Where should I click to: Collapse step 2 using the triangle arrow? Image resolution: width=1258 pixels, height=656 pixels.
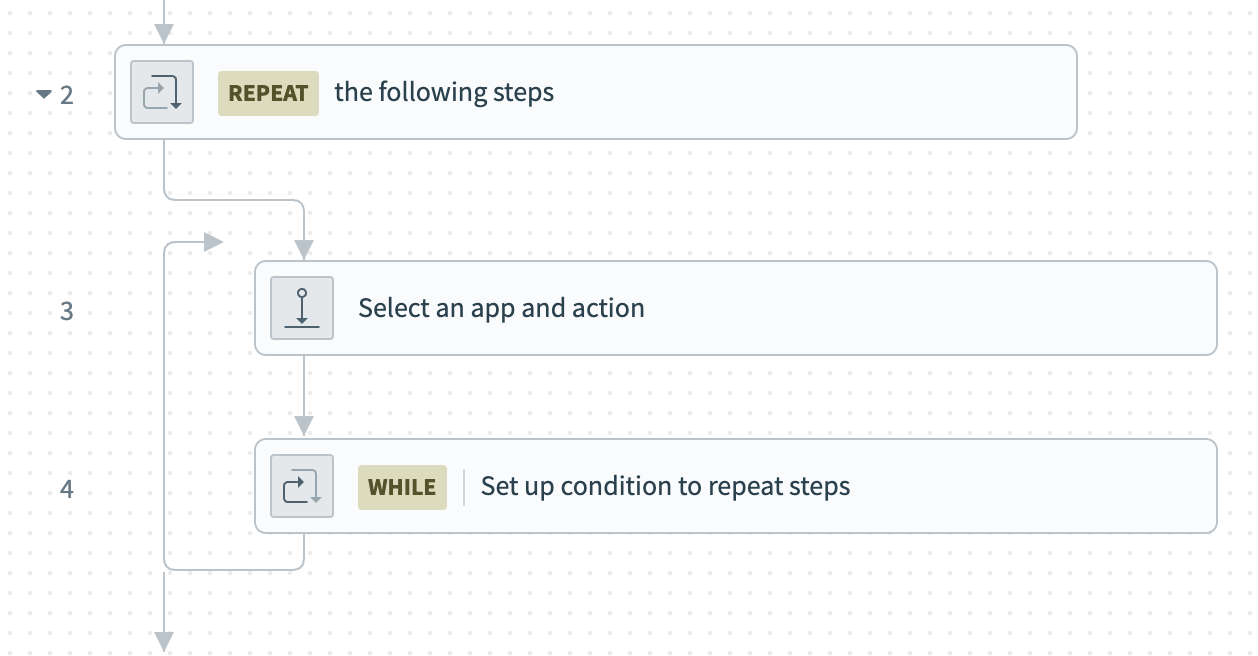click(x=44, y=94)
